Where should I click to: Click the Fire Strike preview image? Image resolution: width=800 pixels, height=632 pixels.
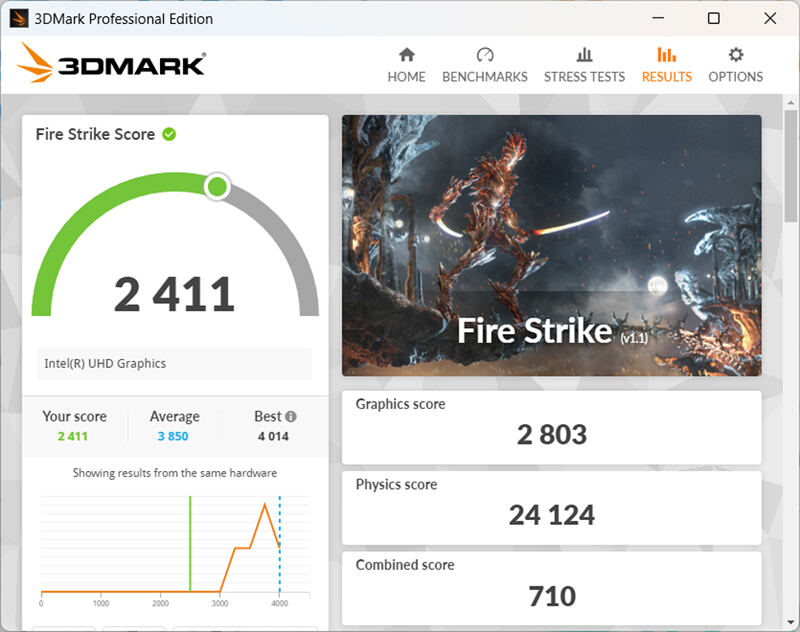pyautogui.click(x=552, y=245)
